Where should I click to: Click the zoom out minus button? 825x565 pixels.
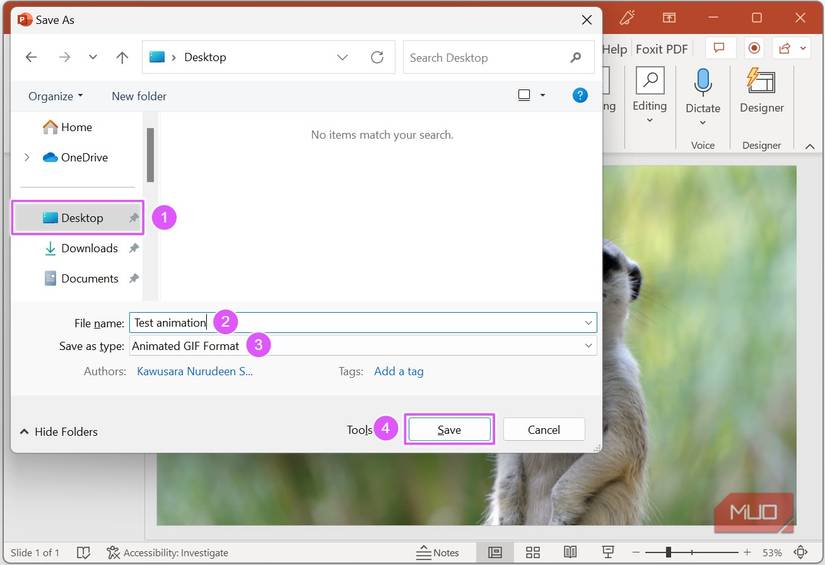pyautogui.click(x=636, y=553)
